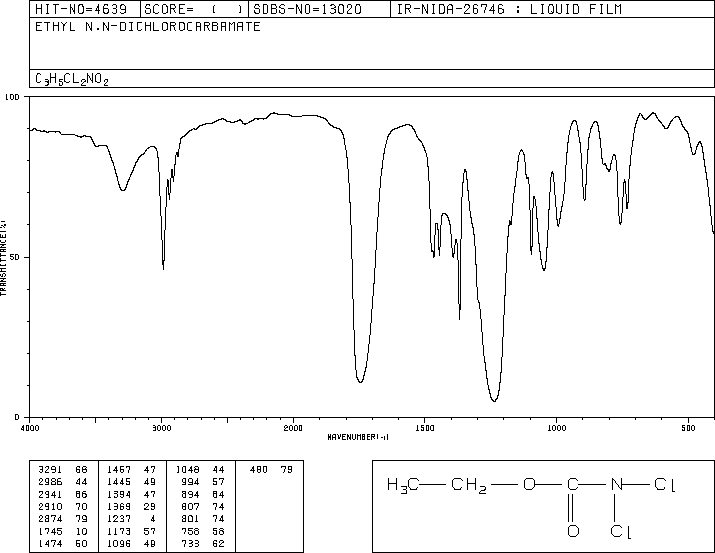The width and height of the screenshot is (715, 553).
Task: Select peak table value 2941
Action: click(50, 494)
